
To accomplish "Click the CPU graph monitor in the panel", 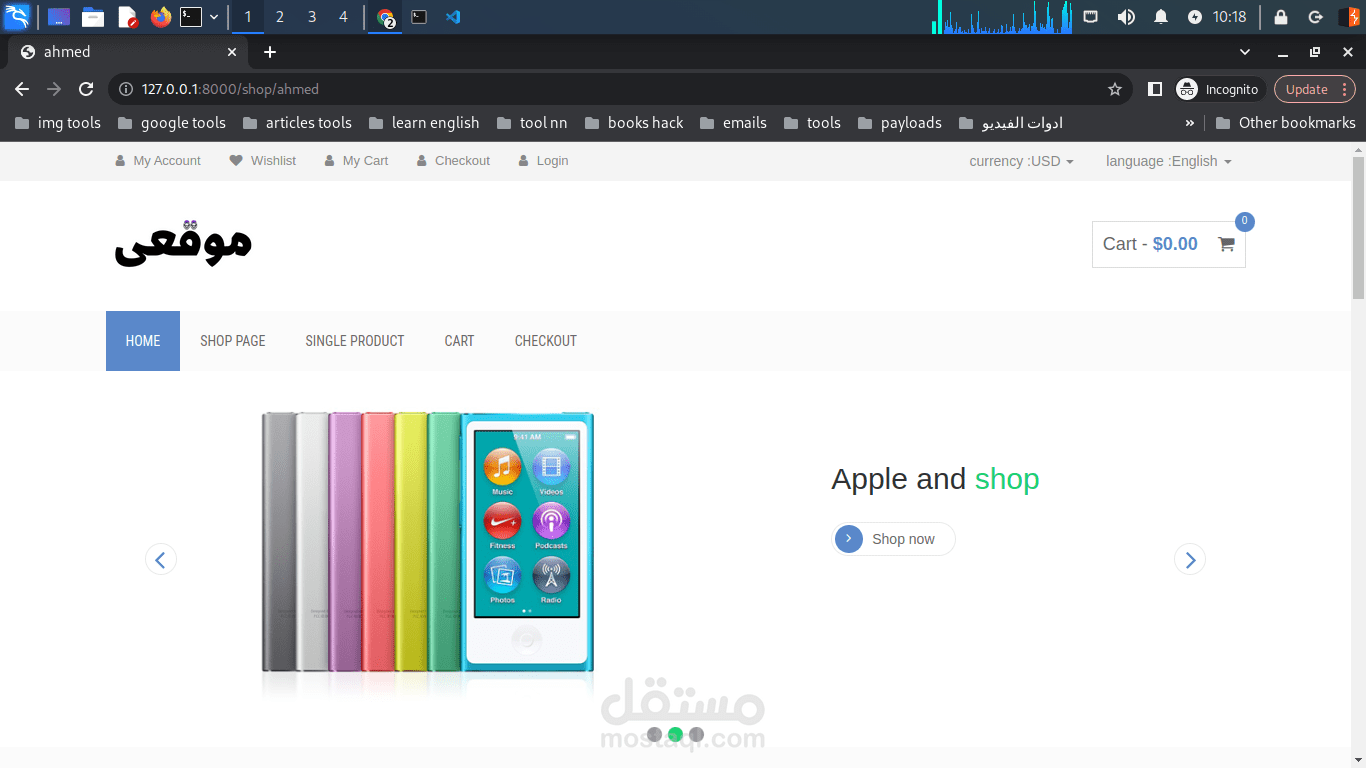I will point(1005,17).
